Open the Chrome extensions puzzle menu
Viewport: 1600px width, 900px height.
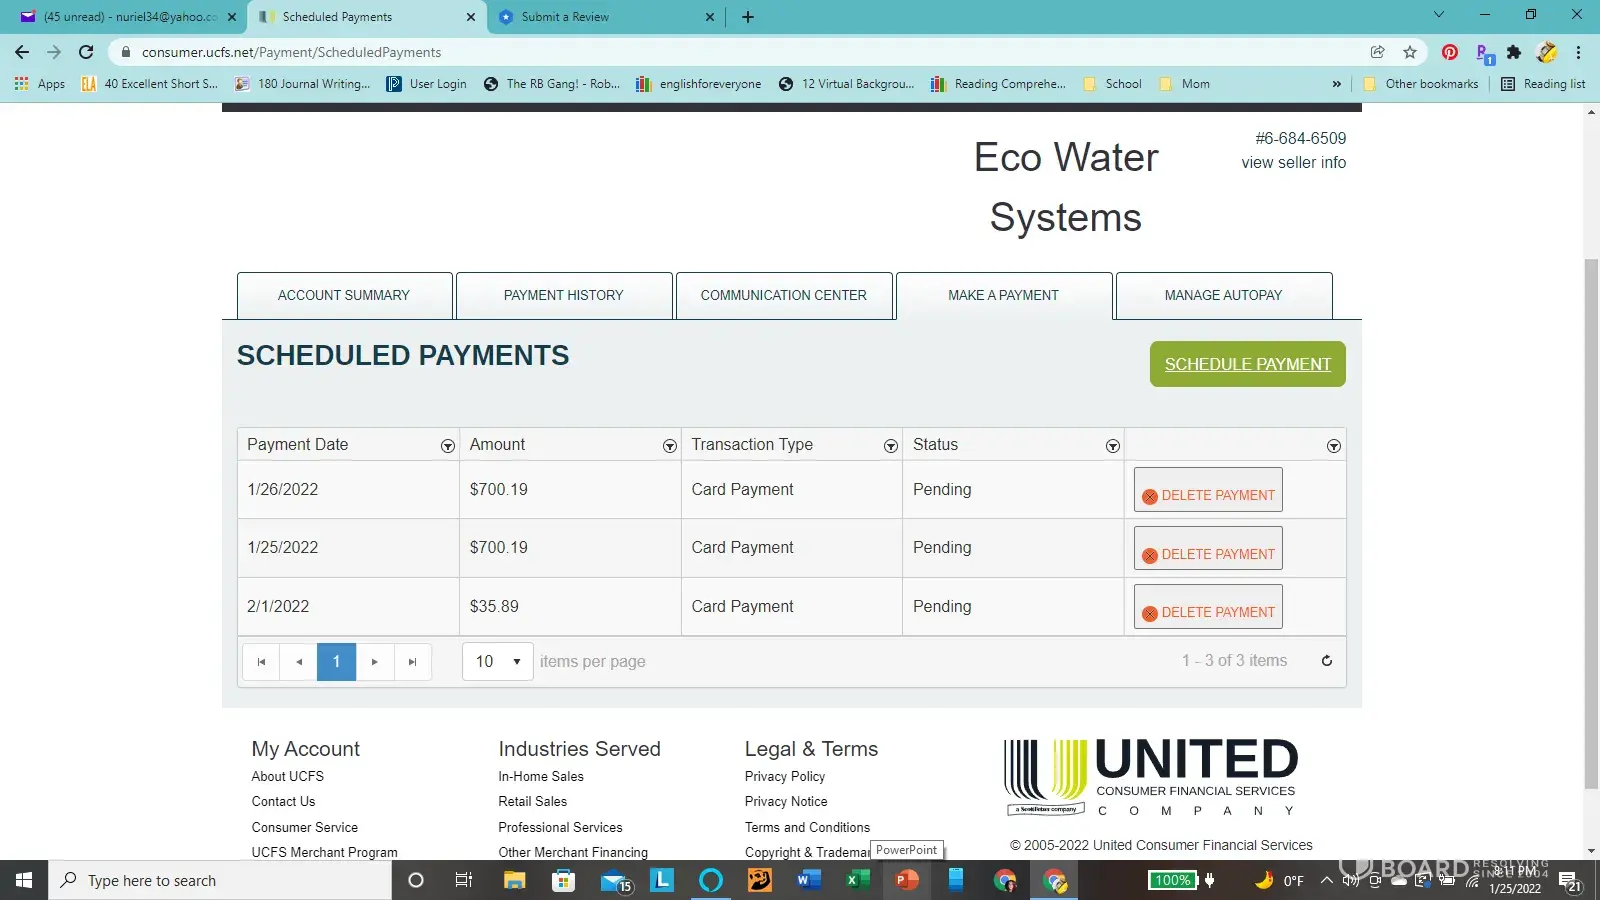pyautogui.click(x=1514, y=52)
